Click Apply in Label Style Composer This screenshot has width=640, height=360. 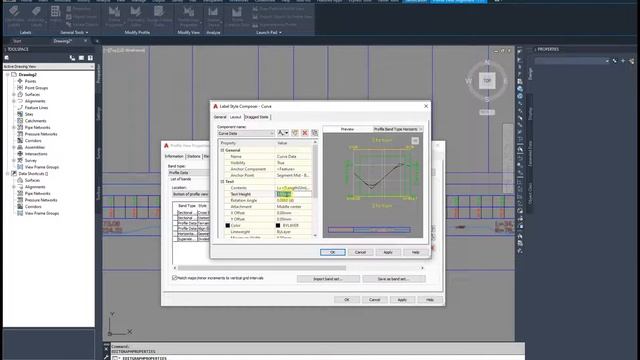point(388,252)
